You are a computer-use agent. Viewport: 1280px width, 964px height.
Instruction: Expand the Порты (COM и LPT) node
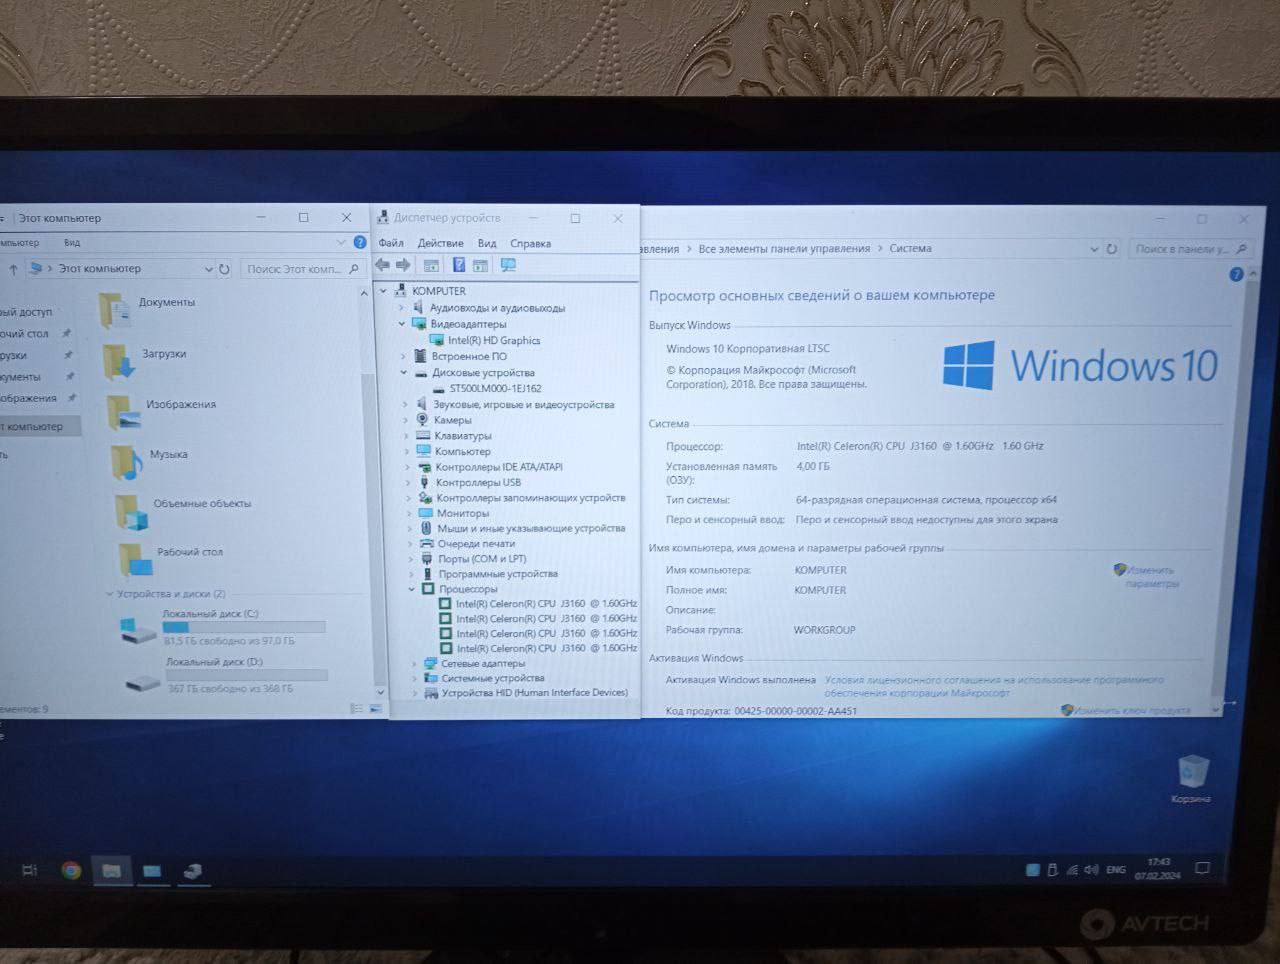(x=410, y=558)
